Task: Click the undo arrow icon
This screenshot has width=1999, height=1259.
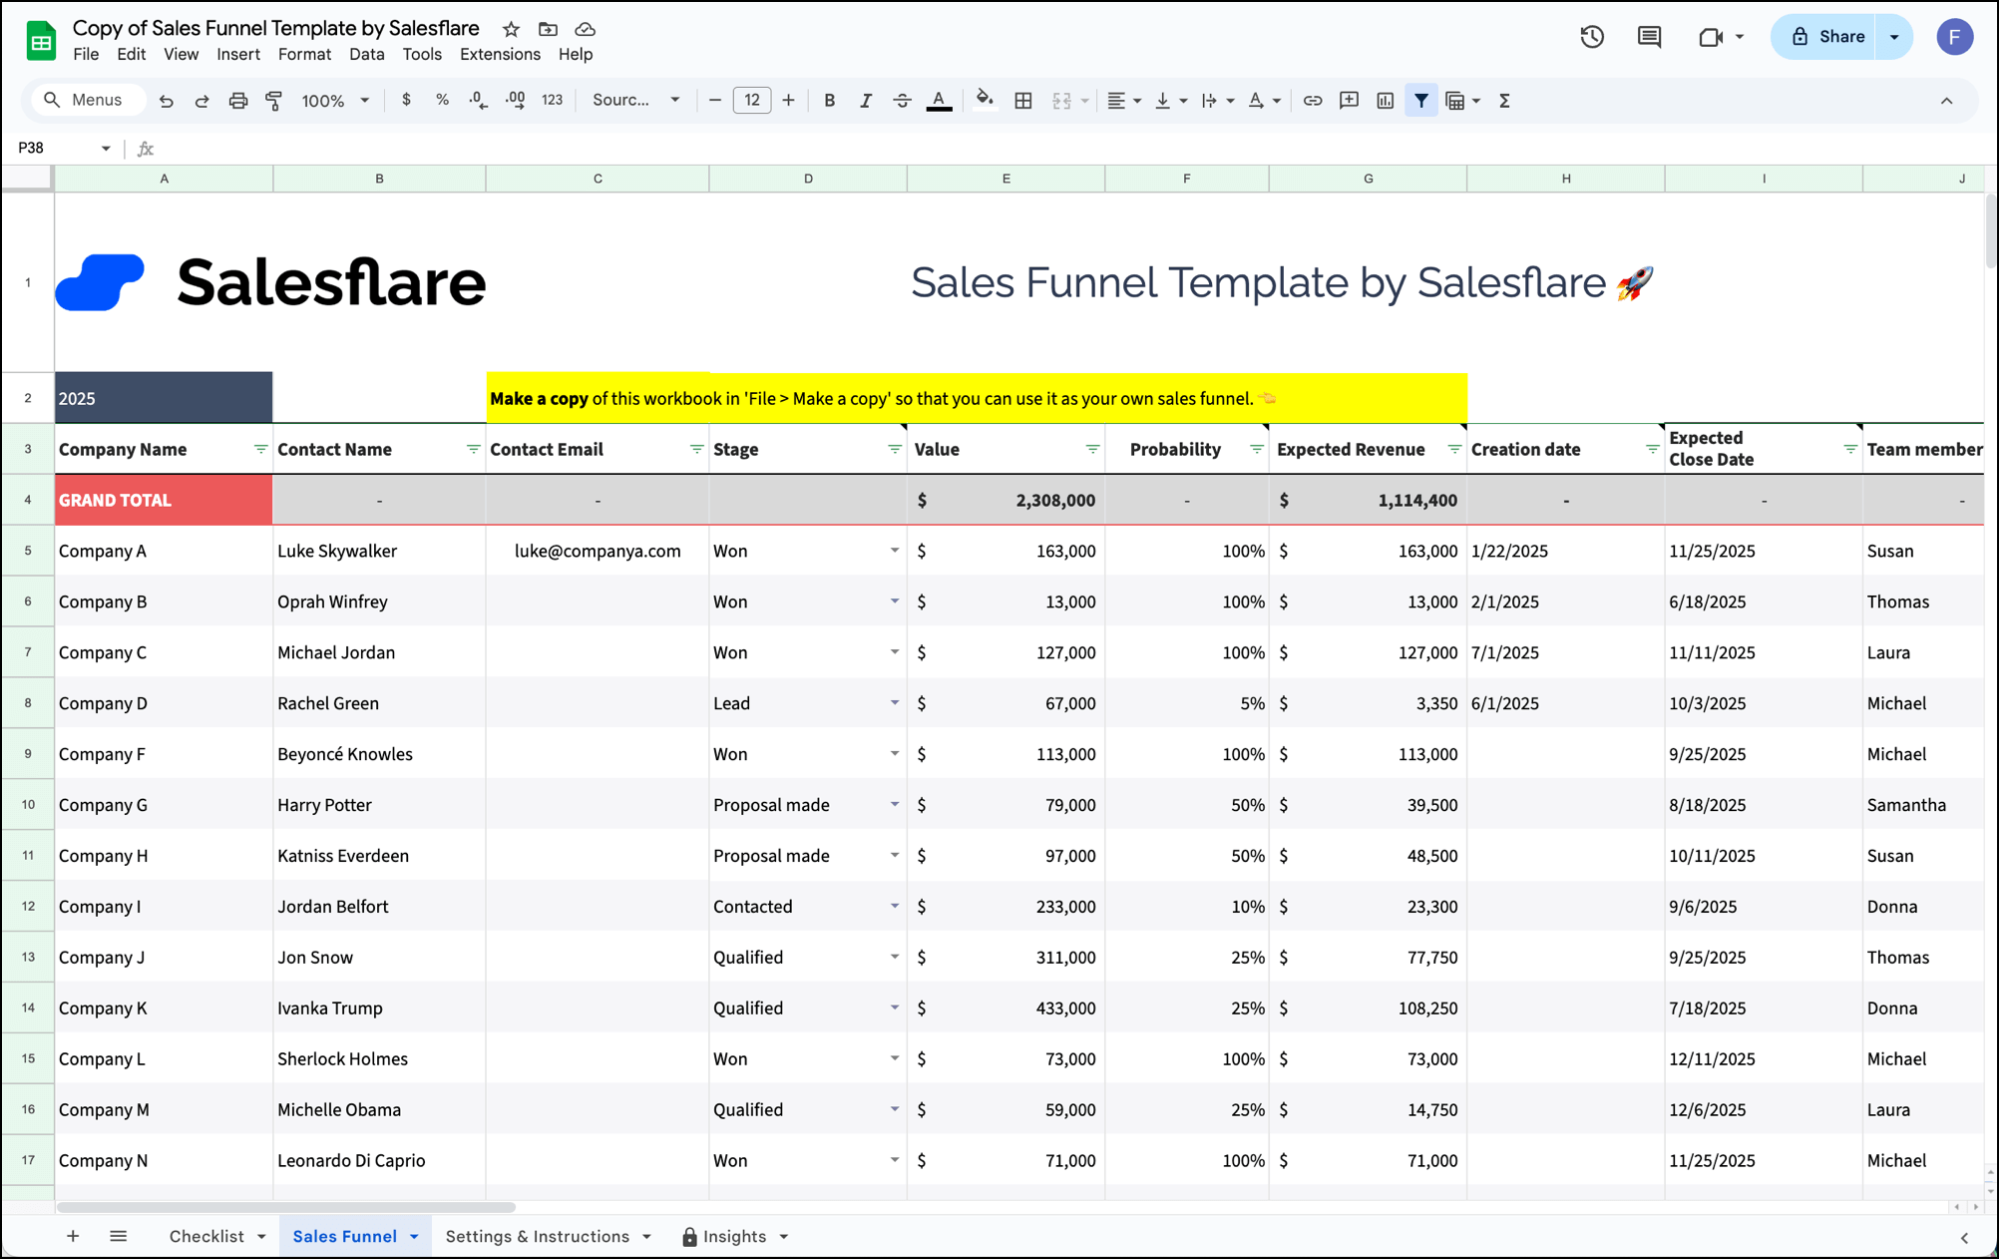Action: [166, 100]
